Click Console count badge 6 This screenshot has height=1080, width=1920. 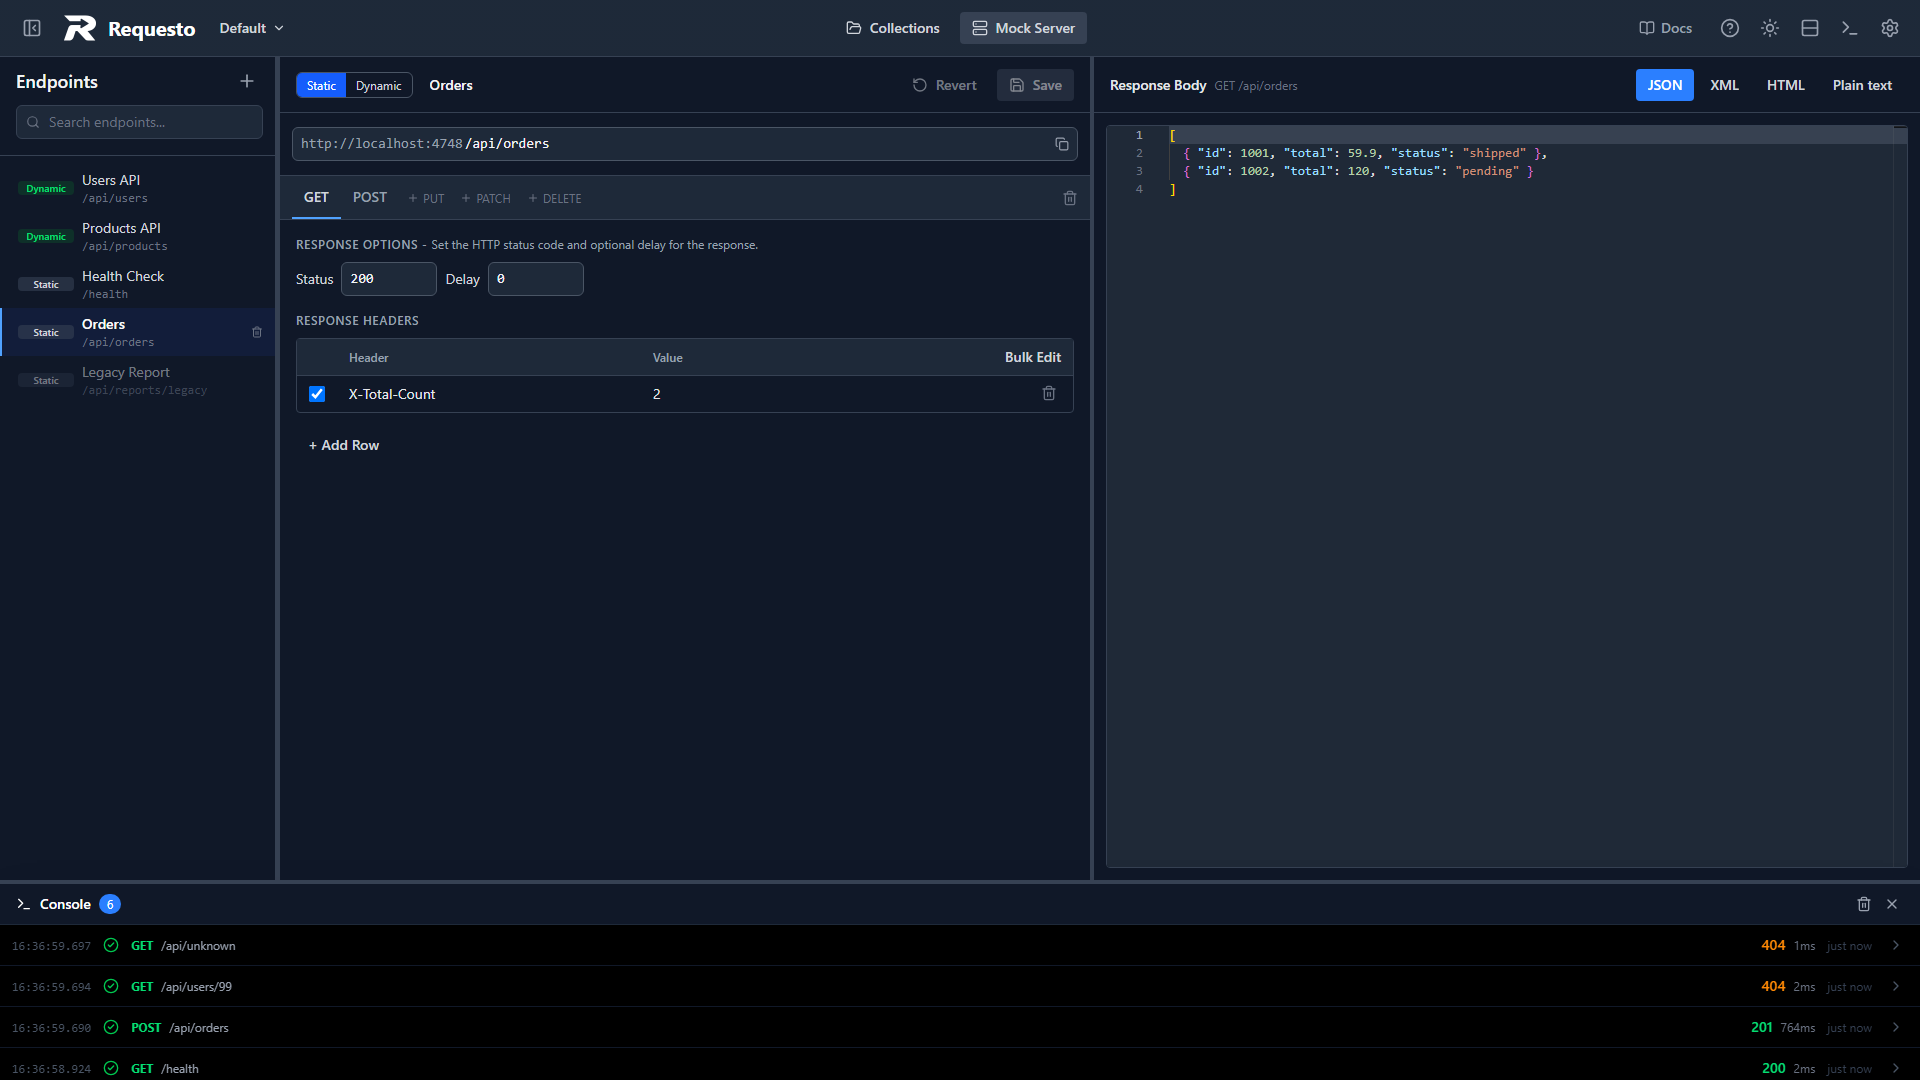coord(110,904)
